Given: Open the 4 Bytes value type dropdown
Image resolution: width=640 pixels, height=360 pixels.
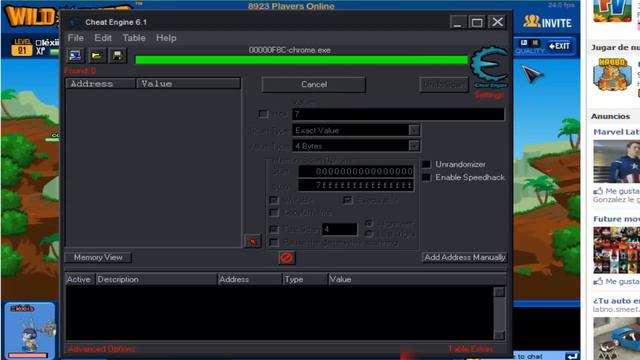Looking at the screenshot, I should click(x=414, y=146).
